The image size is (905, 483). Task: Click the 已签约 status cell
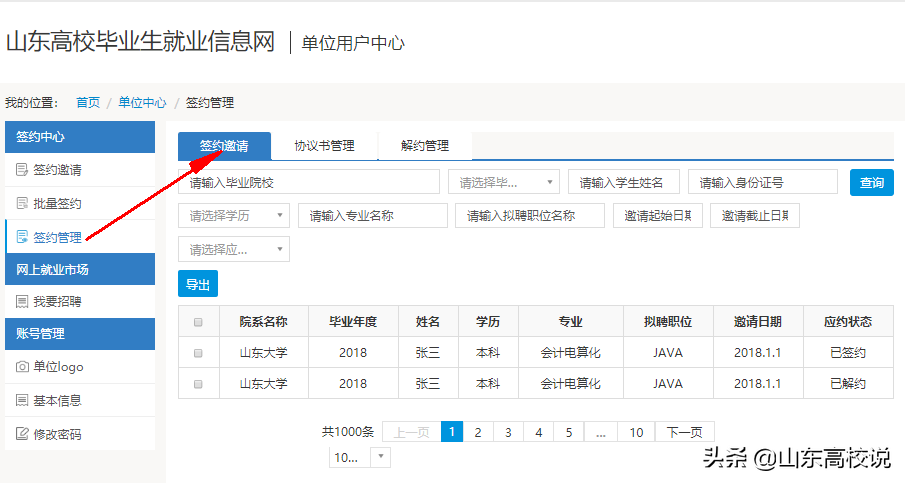click(x=848, y=353)
